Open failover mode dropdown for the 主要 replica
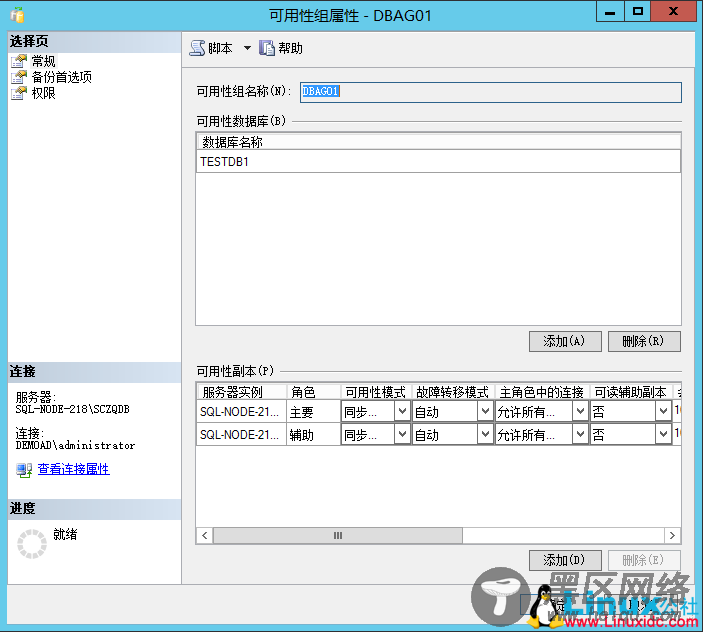The width and height of the screenshot is (703, 632). tap(485, 411)
